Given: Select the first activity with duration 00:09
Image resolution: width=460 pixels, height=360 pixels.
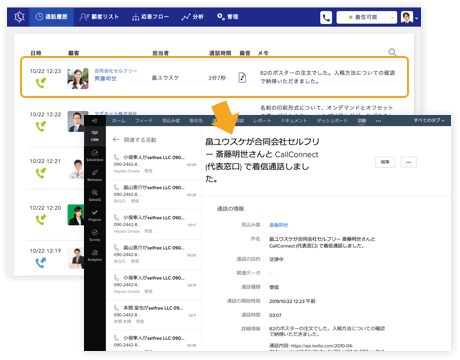Looking at the screenshot, I should point(154,164).
